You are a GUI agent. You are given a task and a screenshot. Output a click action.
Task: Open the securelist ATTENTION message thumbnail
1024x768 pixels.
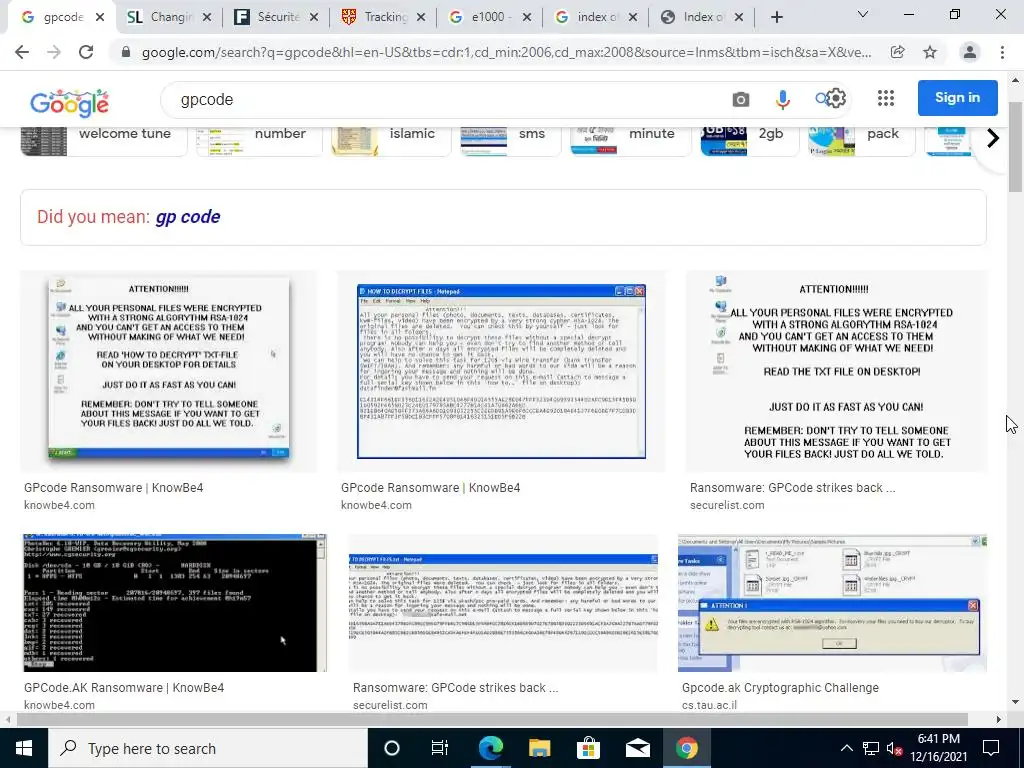(x=837, y=370)
